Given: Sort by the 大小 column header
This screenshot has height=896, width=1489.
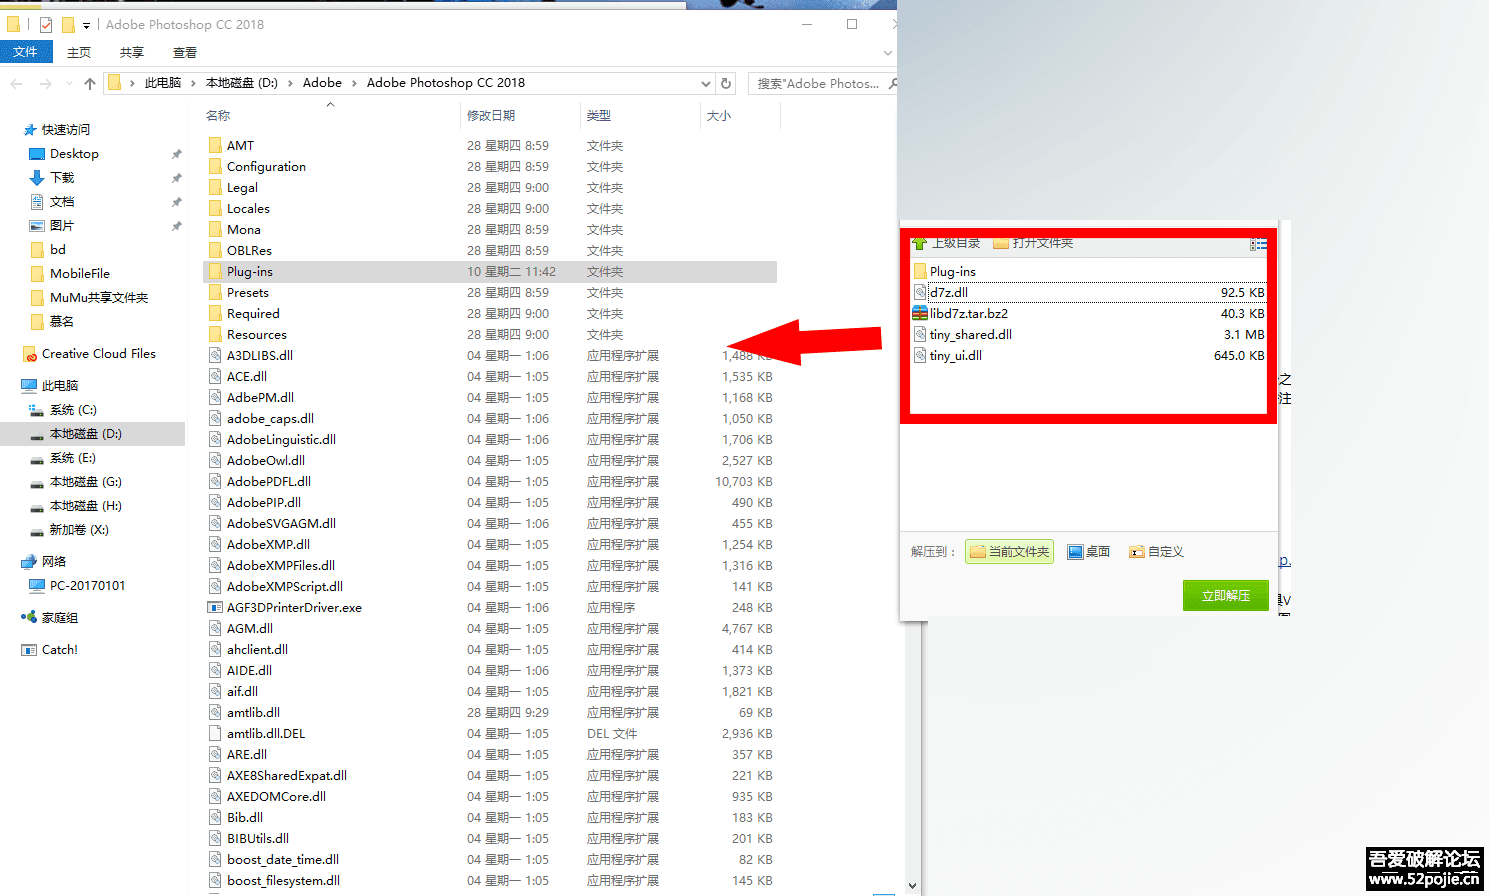Looking at the screenshot, I should coord(719,116).
